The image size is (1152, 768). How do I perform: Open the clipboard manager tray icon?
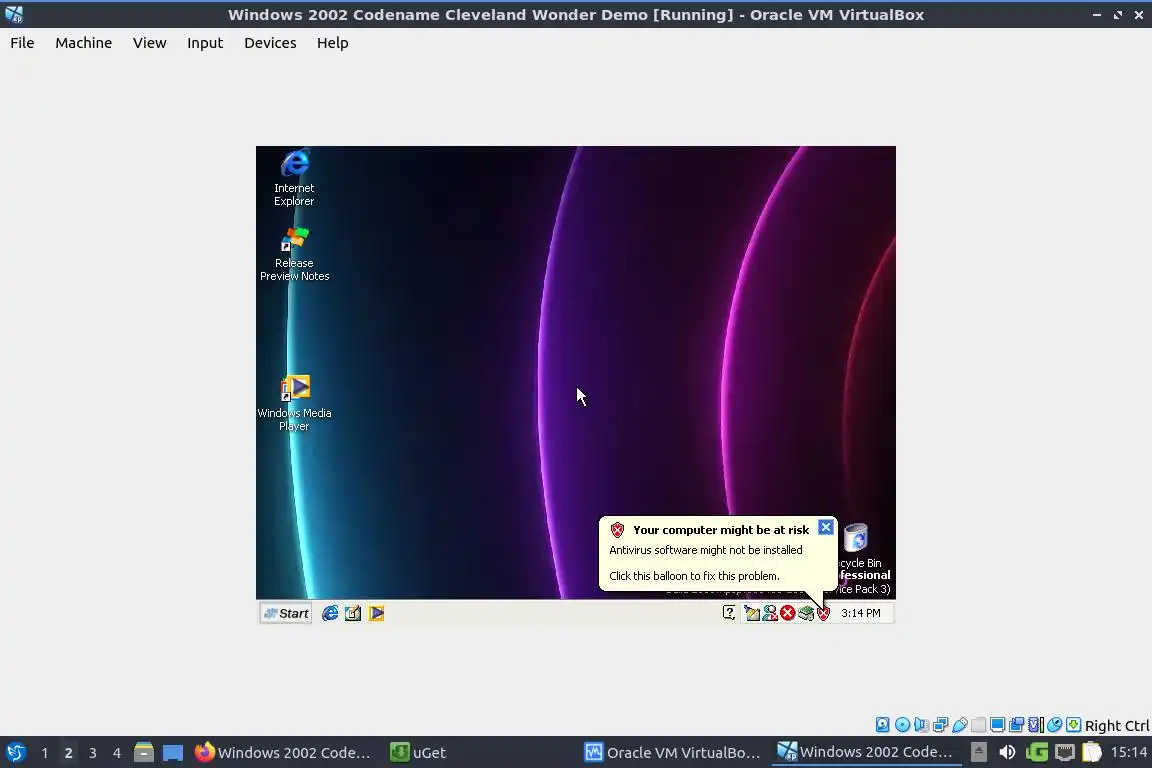(1092, 753)
